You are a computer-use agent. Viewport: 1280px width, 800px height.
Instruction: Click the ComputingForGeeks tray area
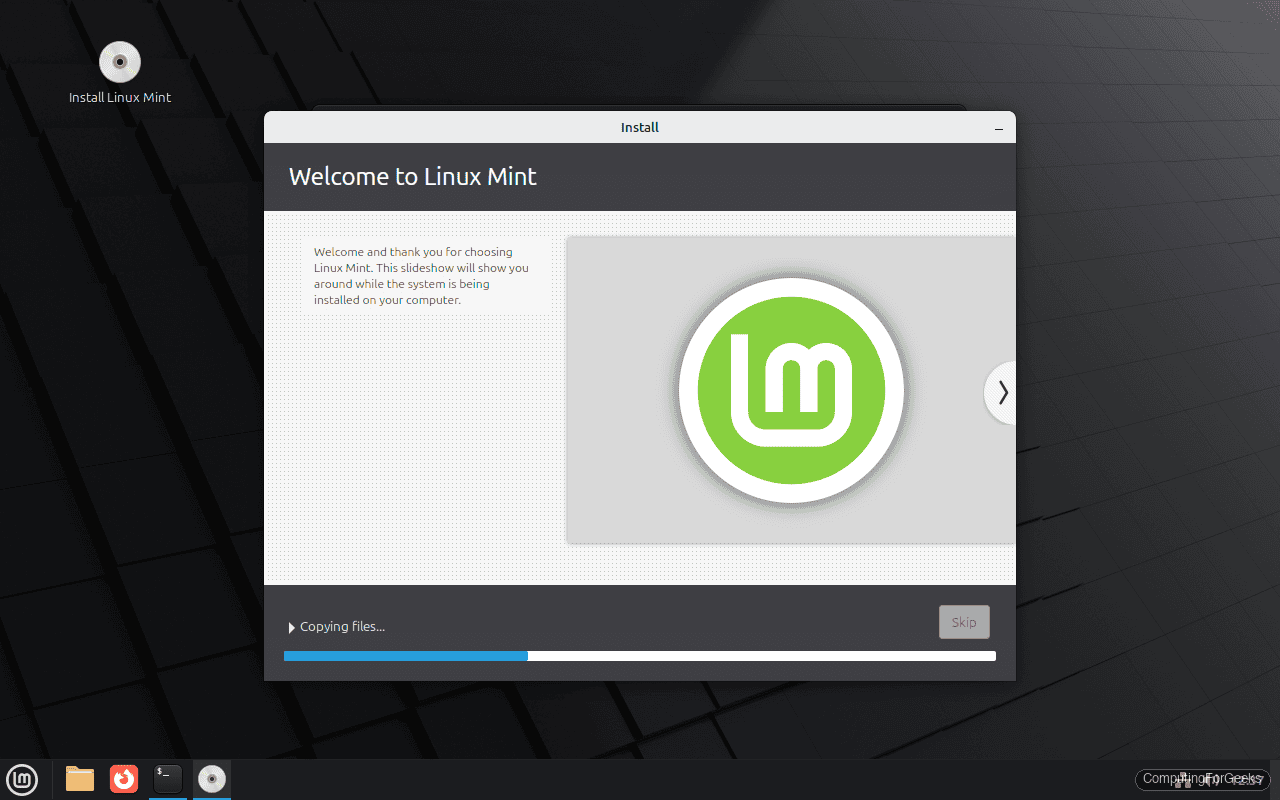(x=1201, y=779)
